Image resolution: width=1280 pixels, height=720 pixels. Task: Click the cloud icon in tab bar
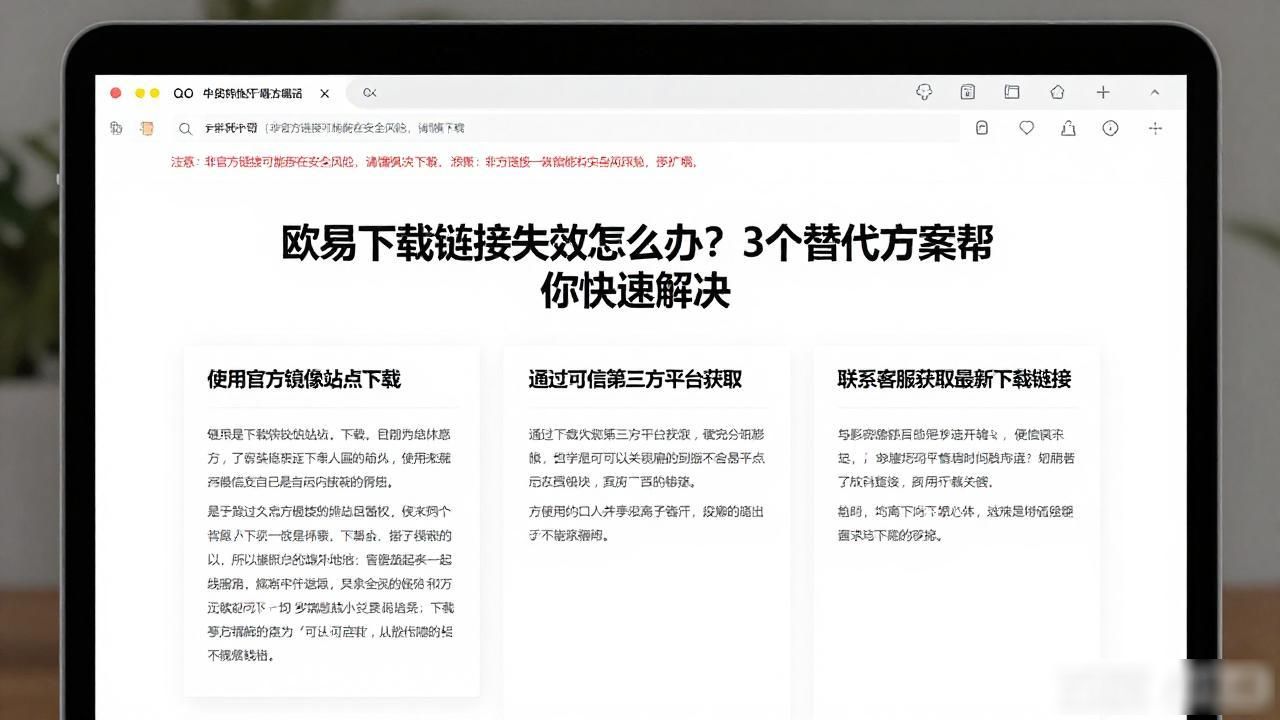pos(924,92)
